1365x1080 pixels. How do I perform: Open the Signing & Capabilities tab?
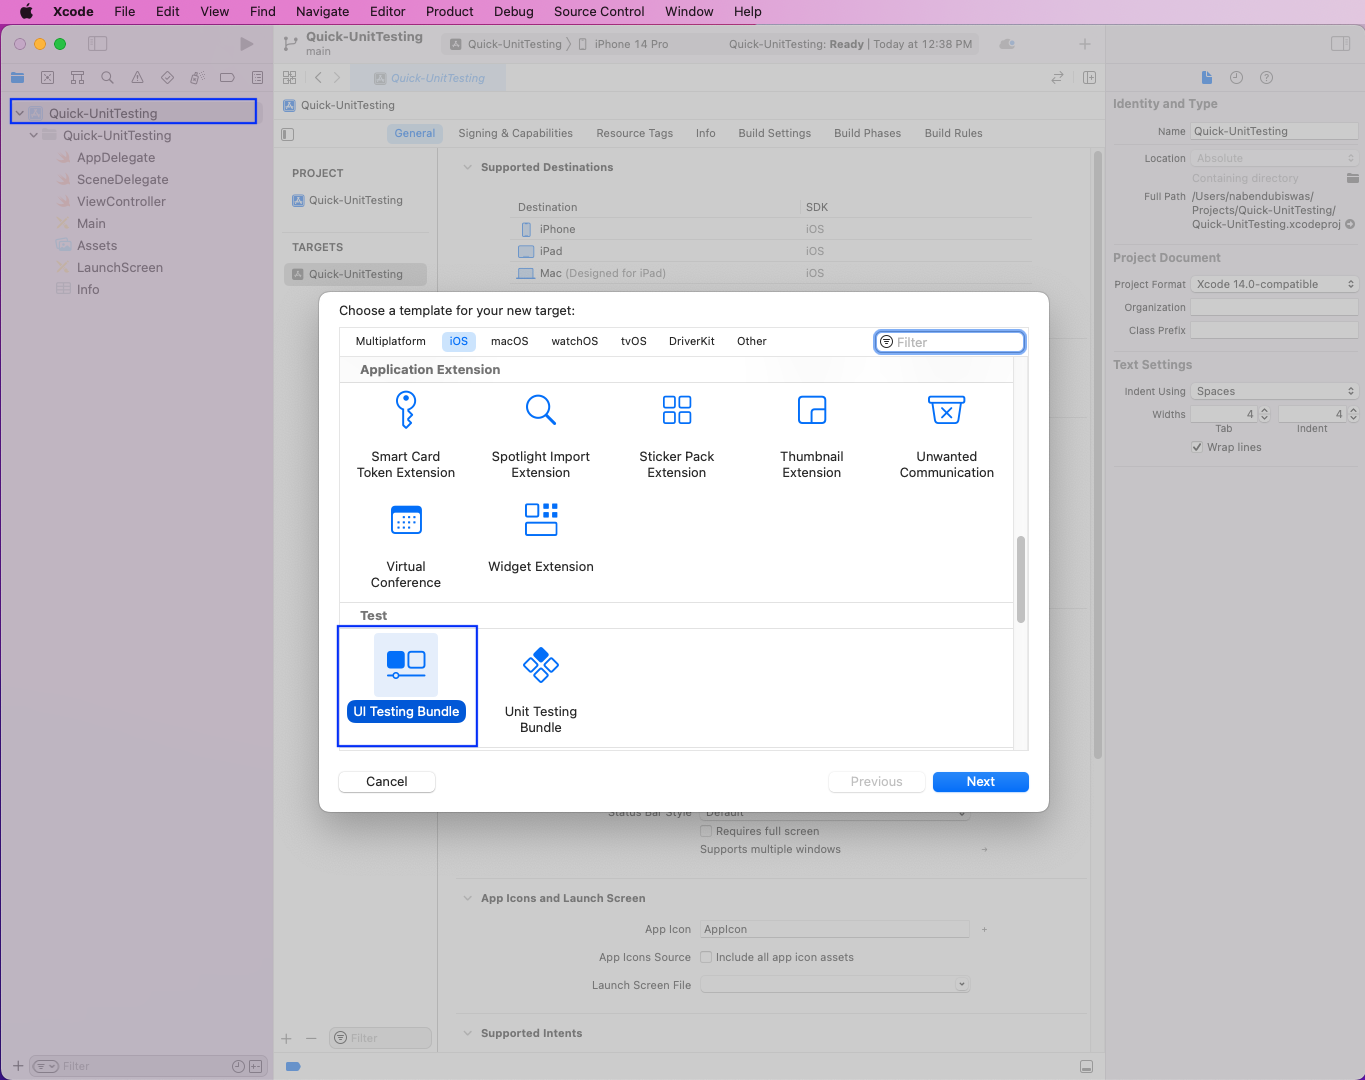pyautogui.click(x=516, y=133)
